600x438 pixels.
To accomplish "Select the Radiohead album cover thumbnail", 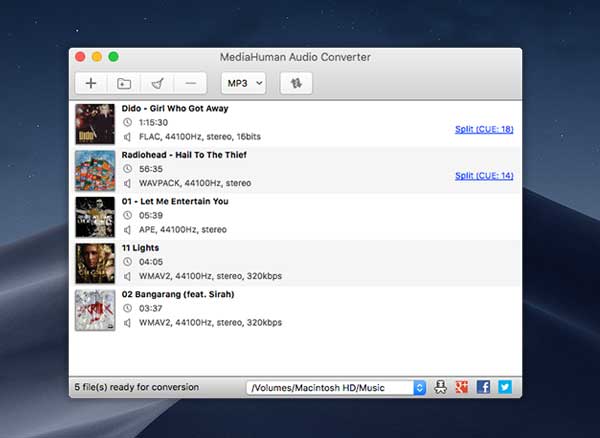I will point(95,170).
